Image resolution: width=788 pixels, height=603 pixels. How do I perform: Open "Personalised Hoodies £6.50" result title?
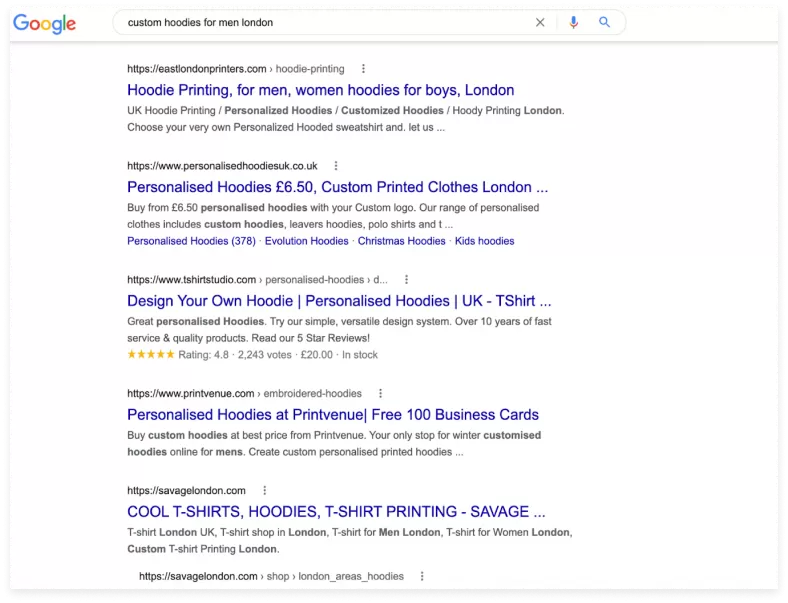click(x=337, y=187)
